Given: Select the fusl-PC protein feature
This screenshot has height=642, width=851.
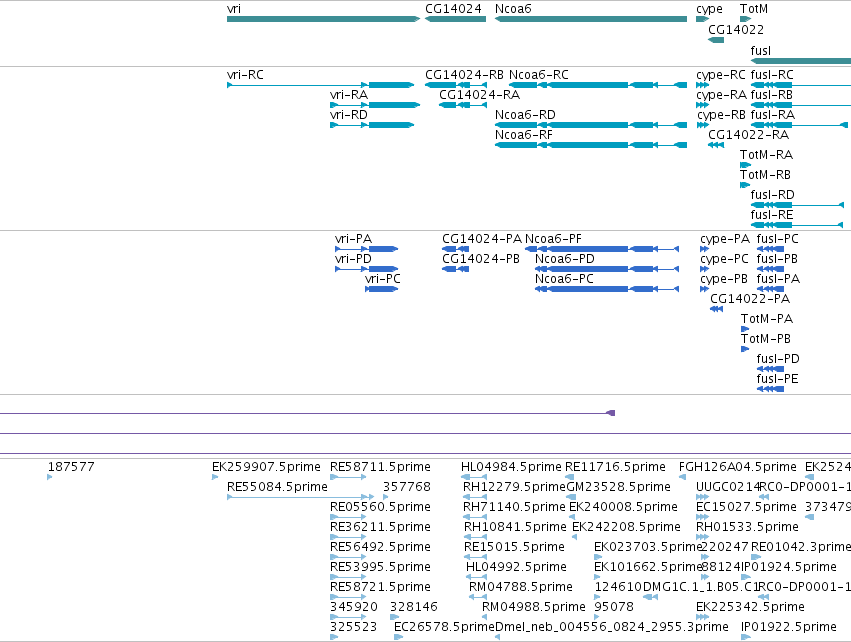Looking at the screenshot, I should 770,249.
